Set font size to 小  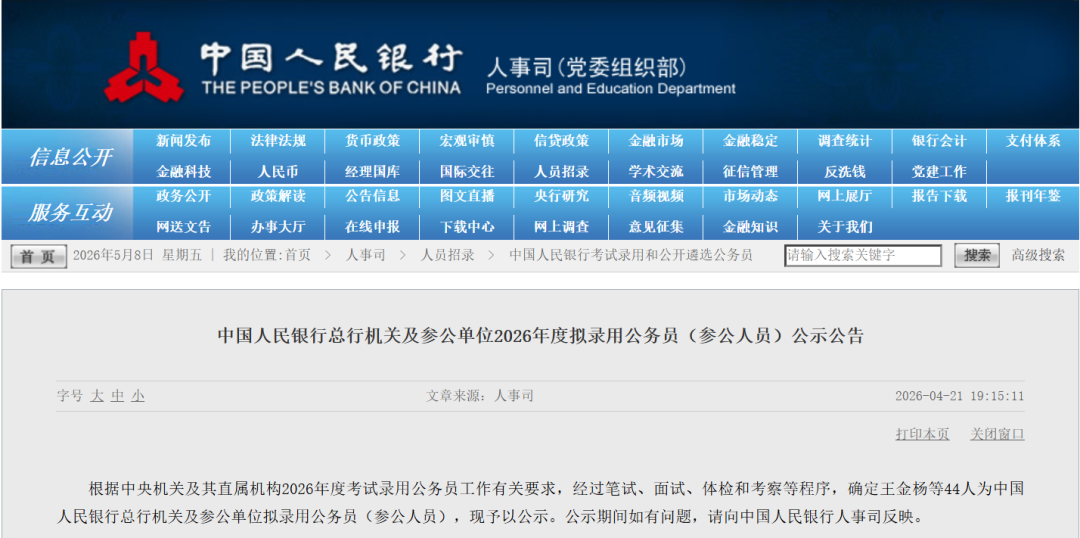pyautogui.click(x=138, y=396)
